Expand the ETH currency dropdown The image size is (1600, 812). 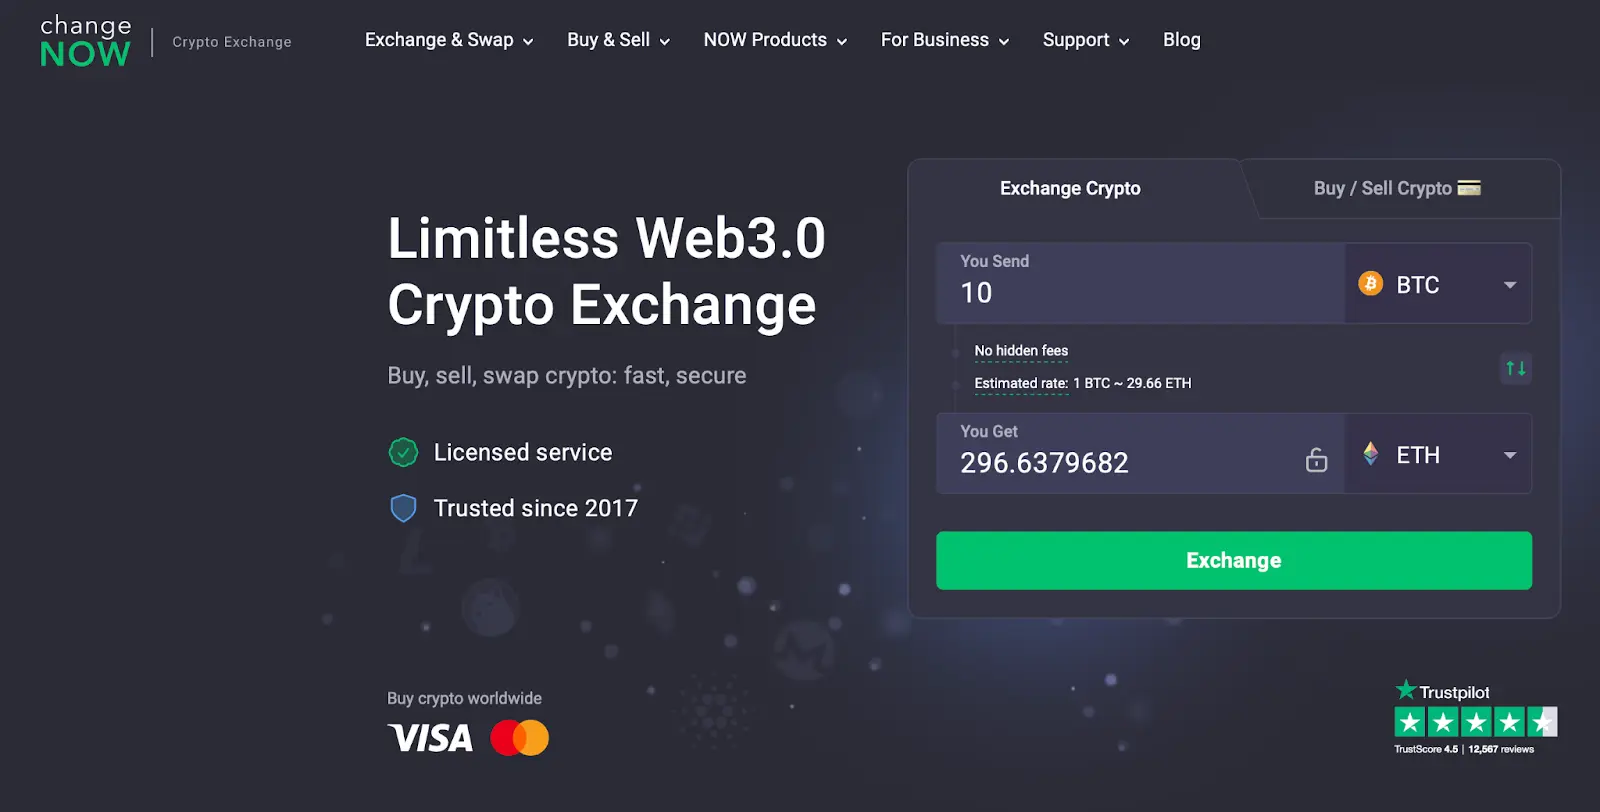point(1438,454)
